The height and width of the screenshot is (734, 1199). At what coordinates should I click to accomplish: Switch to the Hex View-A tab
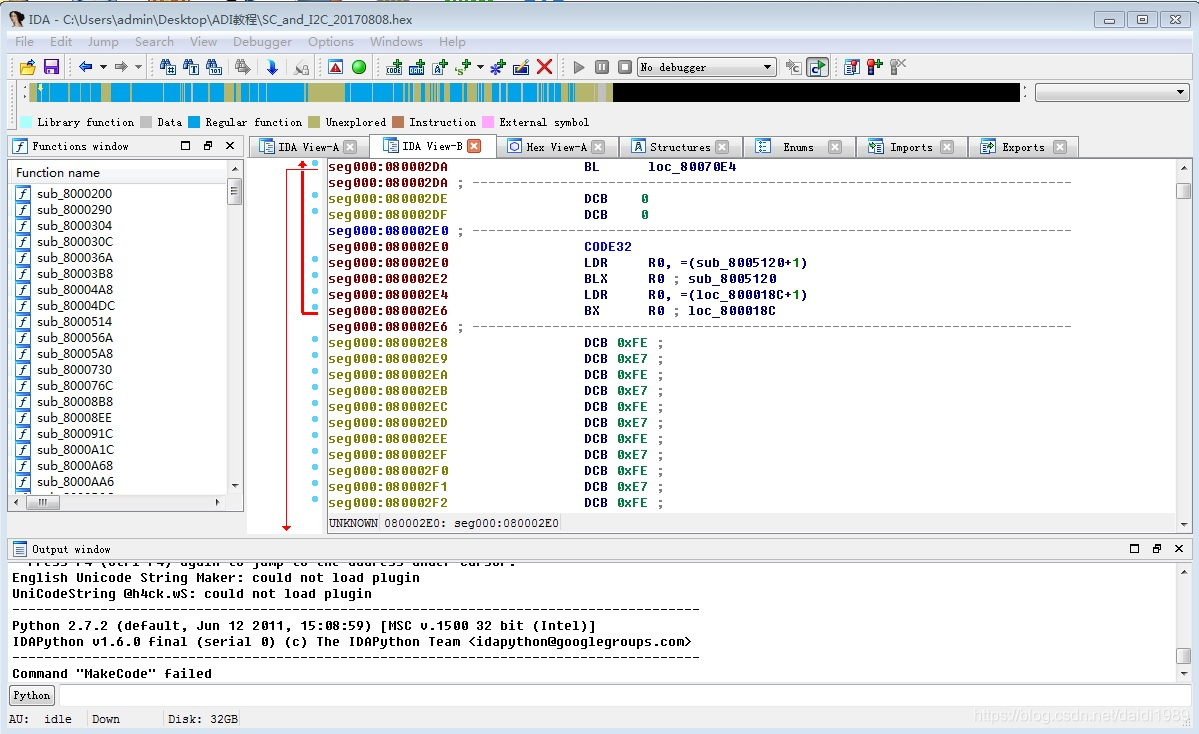pyautogui.click(x=556, y=147)
